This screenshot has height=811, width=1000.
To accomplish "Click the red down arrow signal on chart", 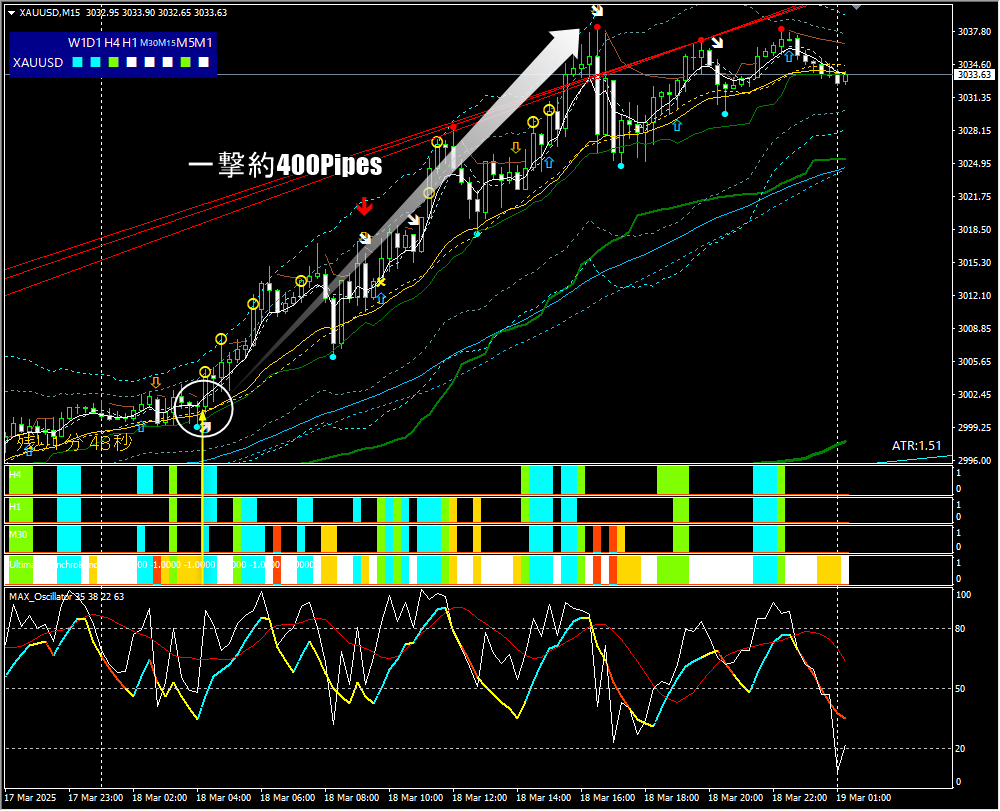I will click(x=364, y=207).
